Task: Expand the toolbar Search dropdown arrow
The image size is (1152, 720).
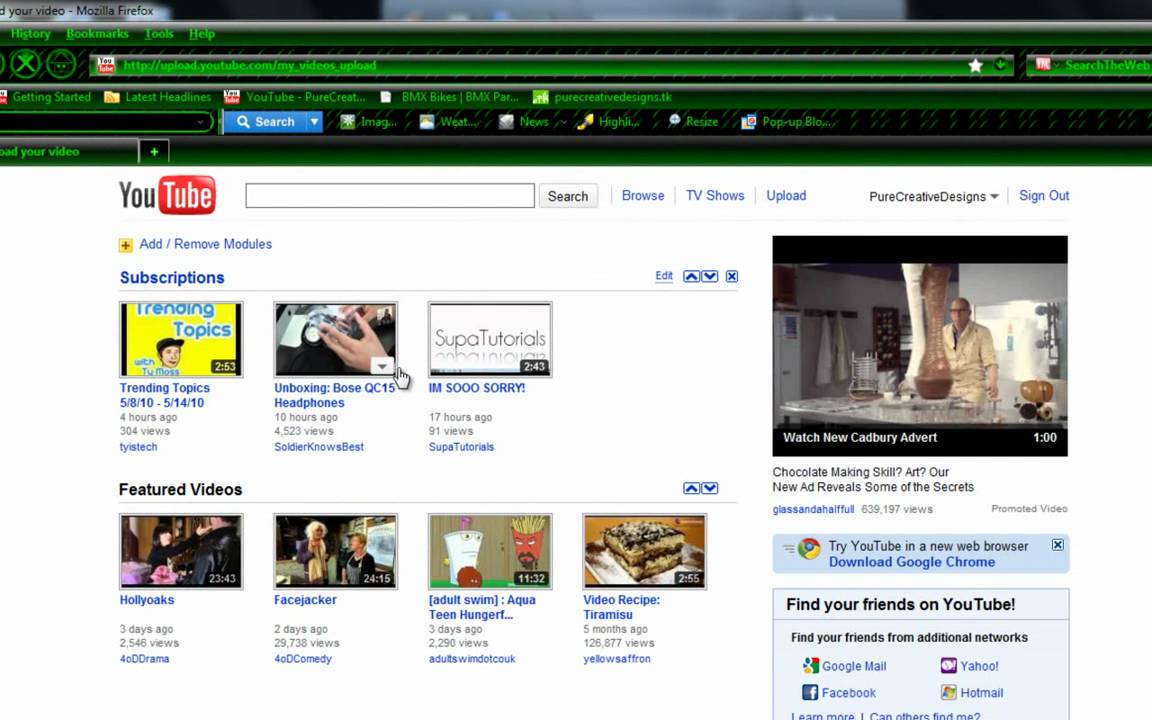Action: click(314, 122)
